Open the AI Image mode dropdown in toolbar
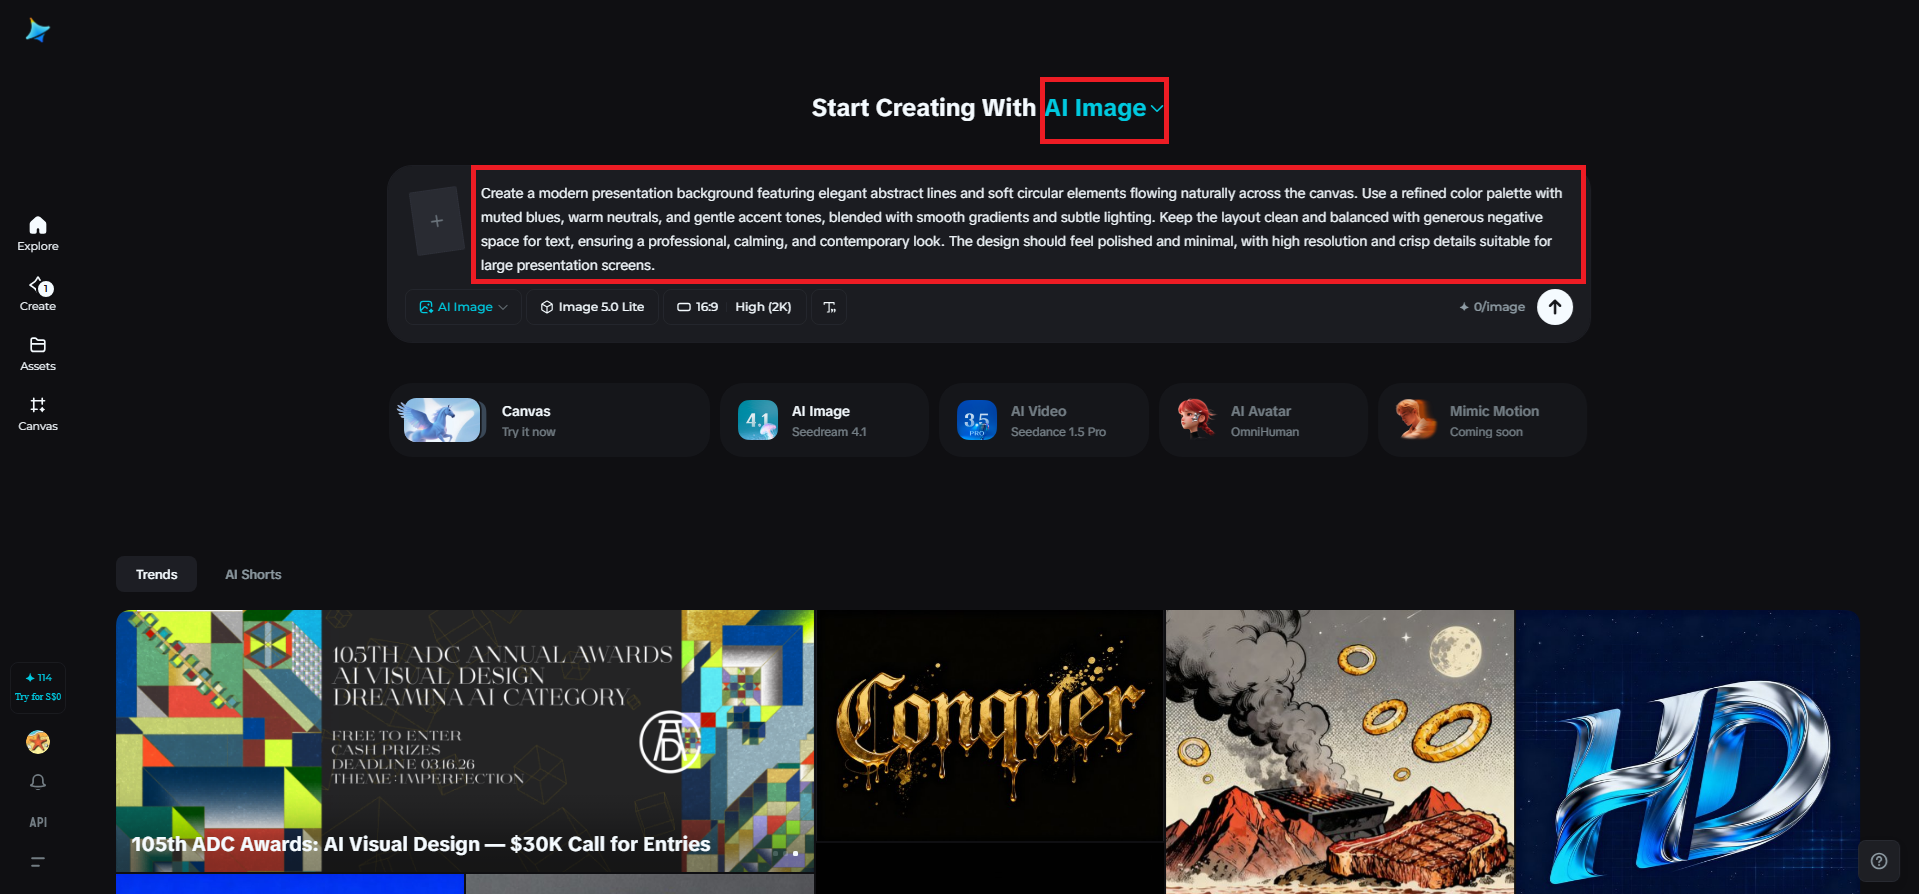This screenshot has height=894, width=1919. point(464,307)
